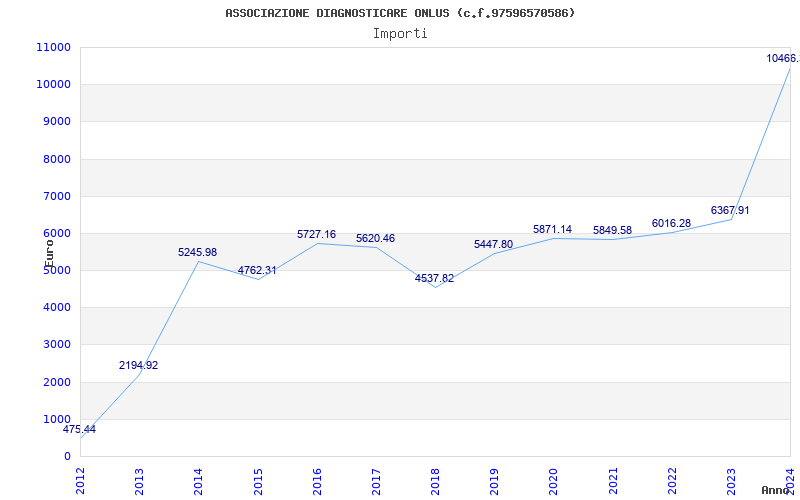Click the 475.44 data point label
The width and height of the screenshot is (800, 500).
coord(79,430)
